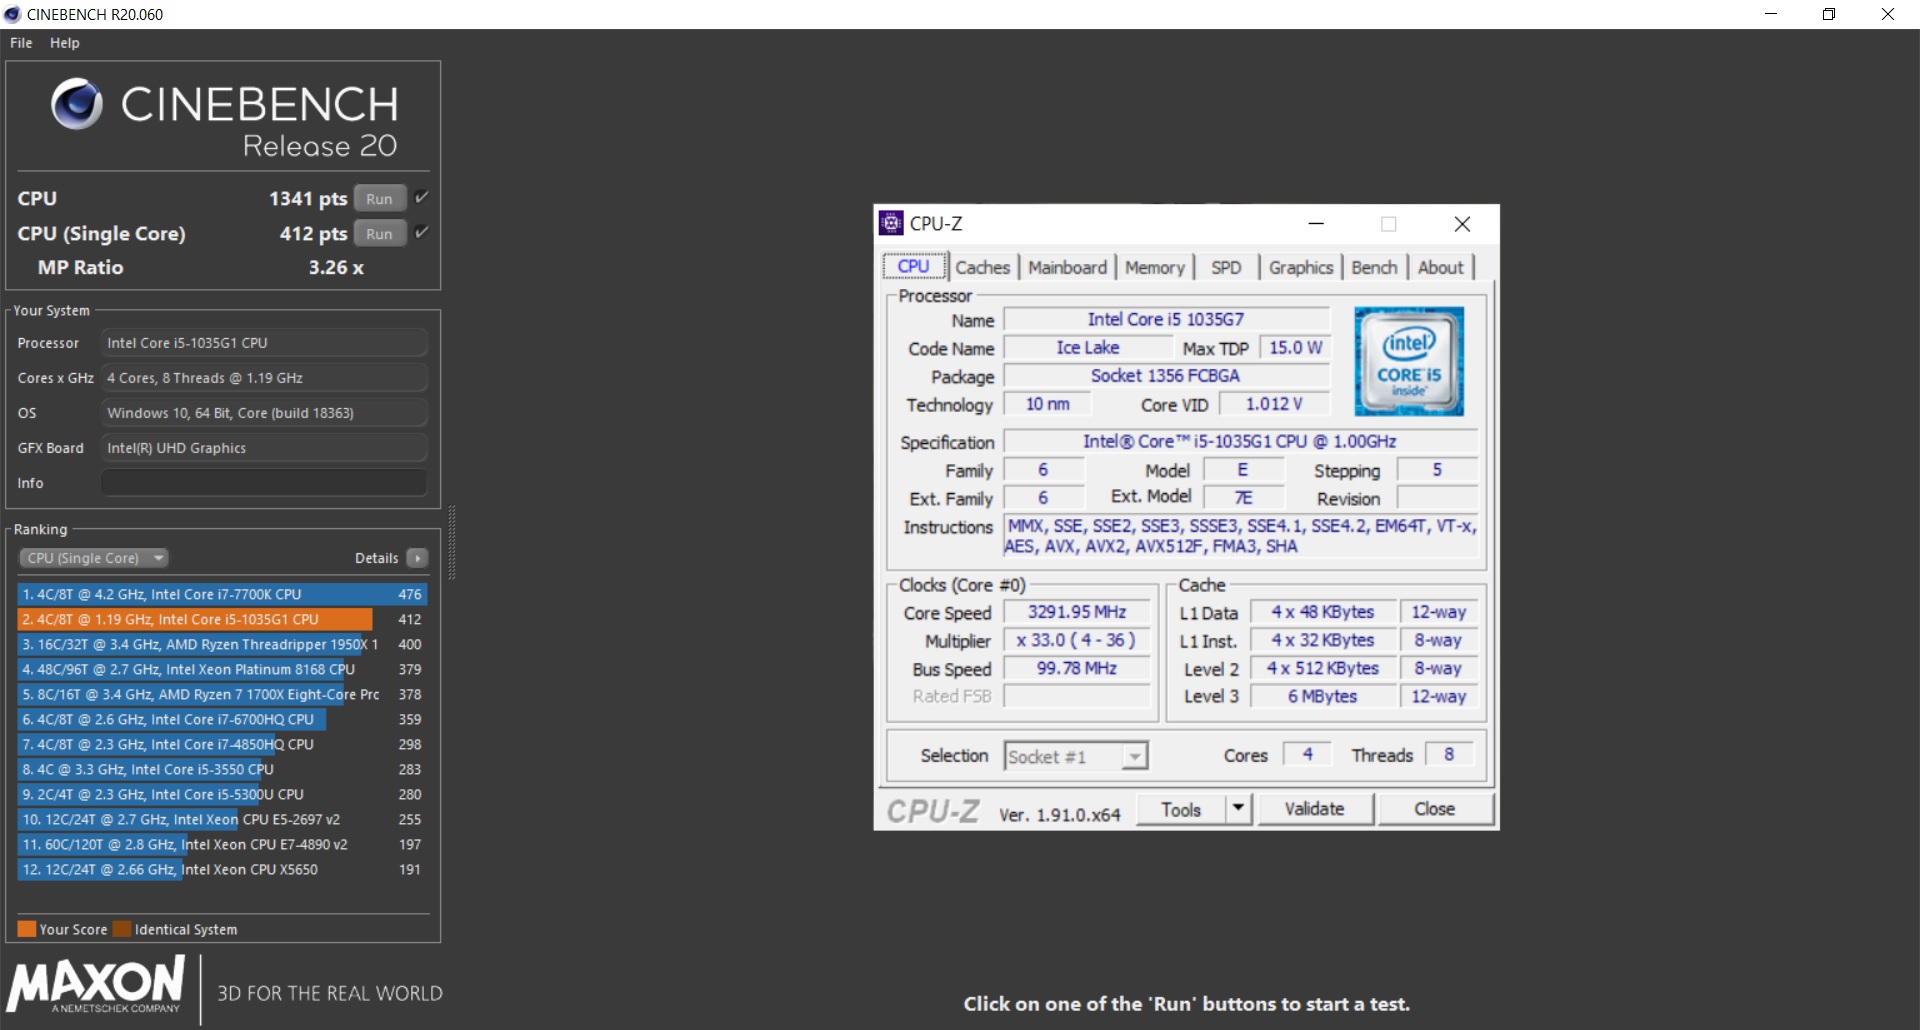
Task: Switch to the Bench tab in CPU-Z
Action: [1374, 267]
